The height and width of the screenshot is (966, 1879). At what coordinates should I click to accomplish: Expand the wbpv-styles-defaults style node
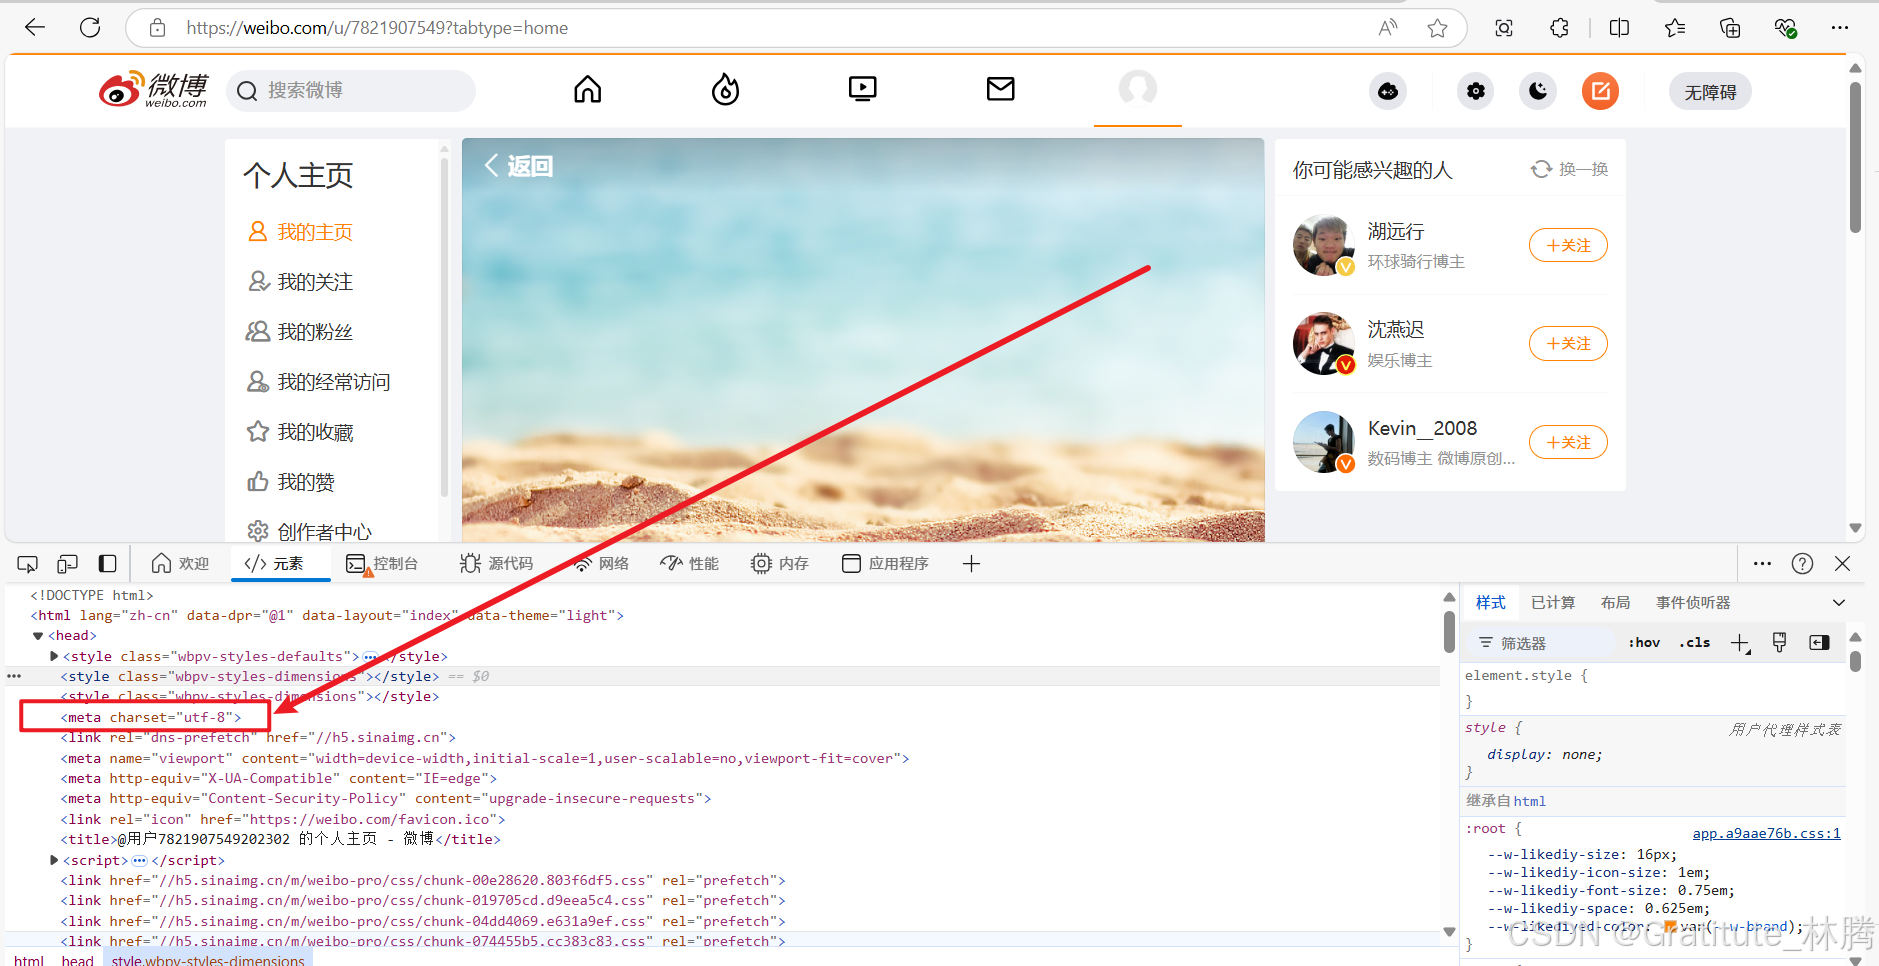pos(54,656)
